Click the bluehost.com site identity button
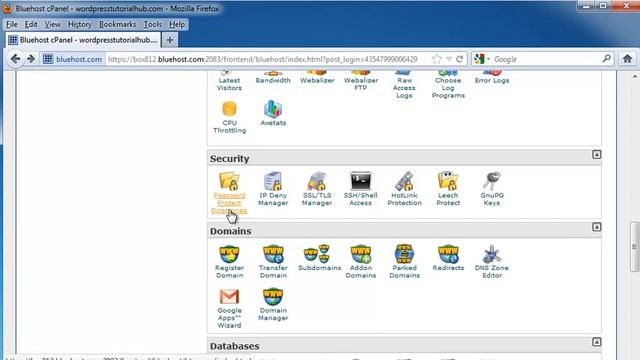The height and width of the screenshot is (360, 640). [73, 59]
